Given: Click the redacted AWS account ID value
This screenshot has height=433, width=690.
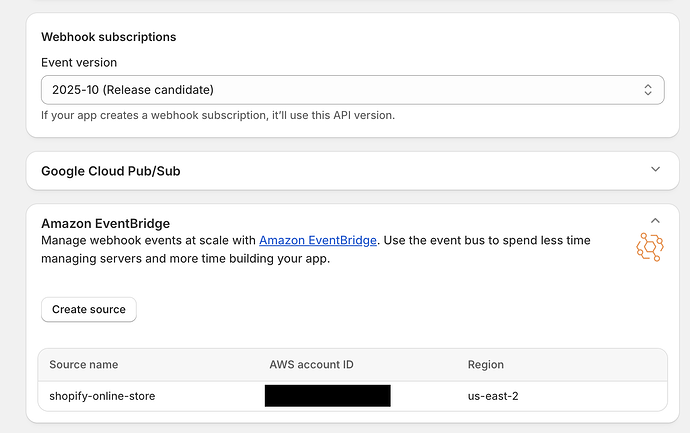Looking at the screenshot, I should pos(327,396).
